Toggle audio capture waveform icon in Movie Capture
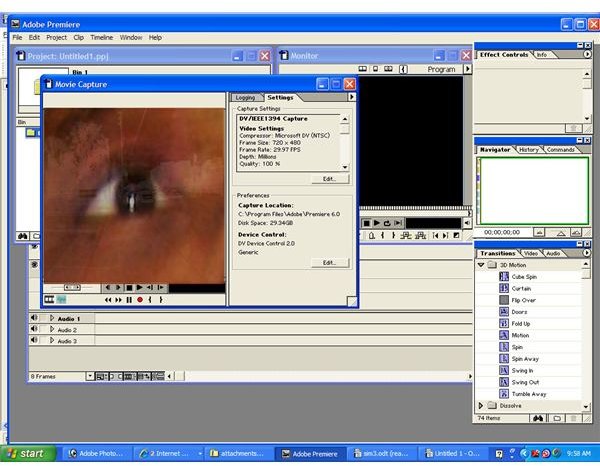This screenshot has width=600, height=466. [61, 300]
